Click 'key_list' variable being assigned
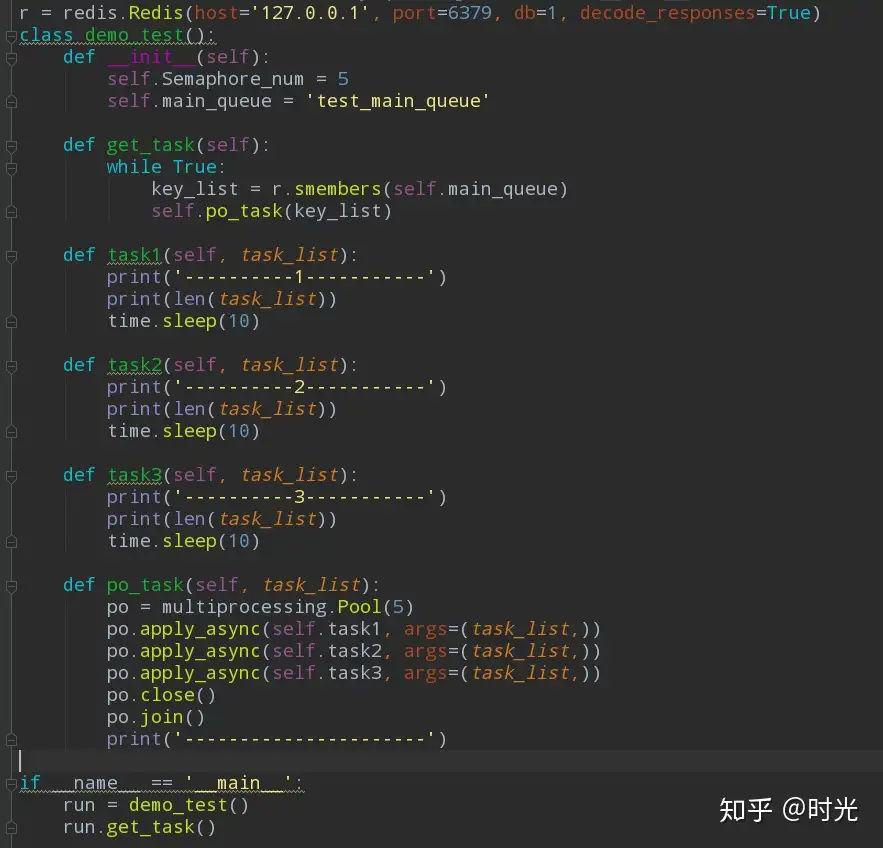The image size is (883, 848). coord(195,189)
